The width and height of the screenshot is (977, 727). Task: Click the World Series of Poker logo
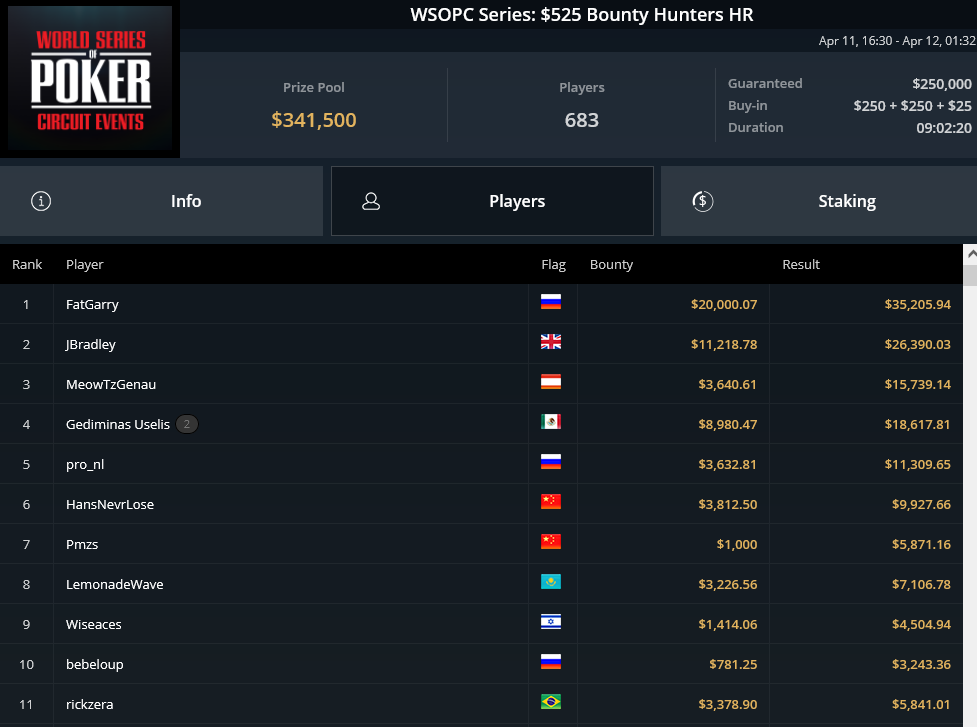point(90,78)
